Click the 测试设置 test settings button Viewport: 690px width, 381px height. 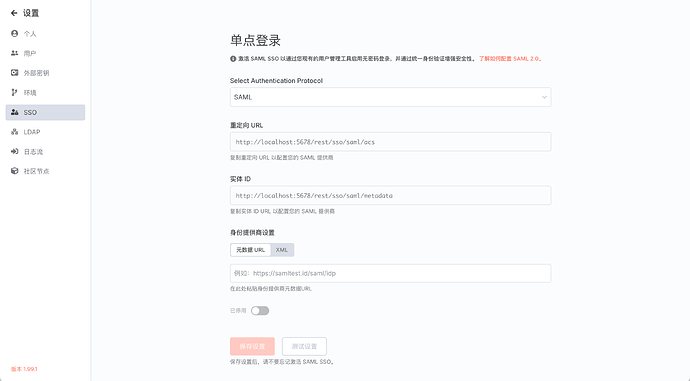(304, 346)
